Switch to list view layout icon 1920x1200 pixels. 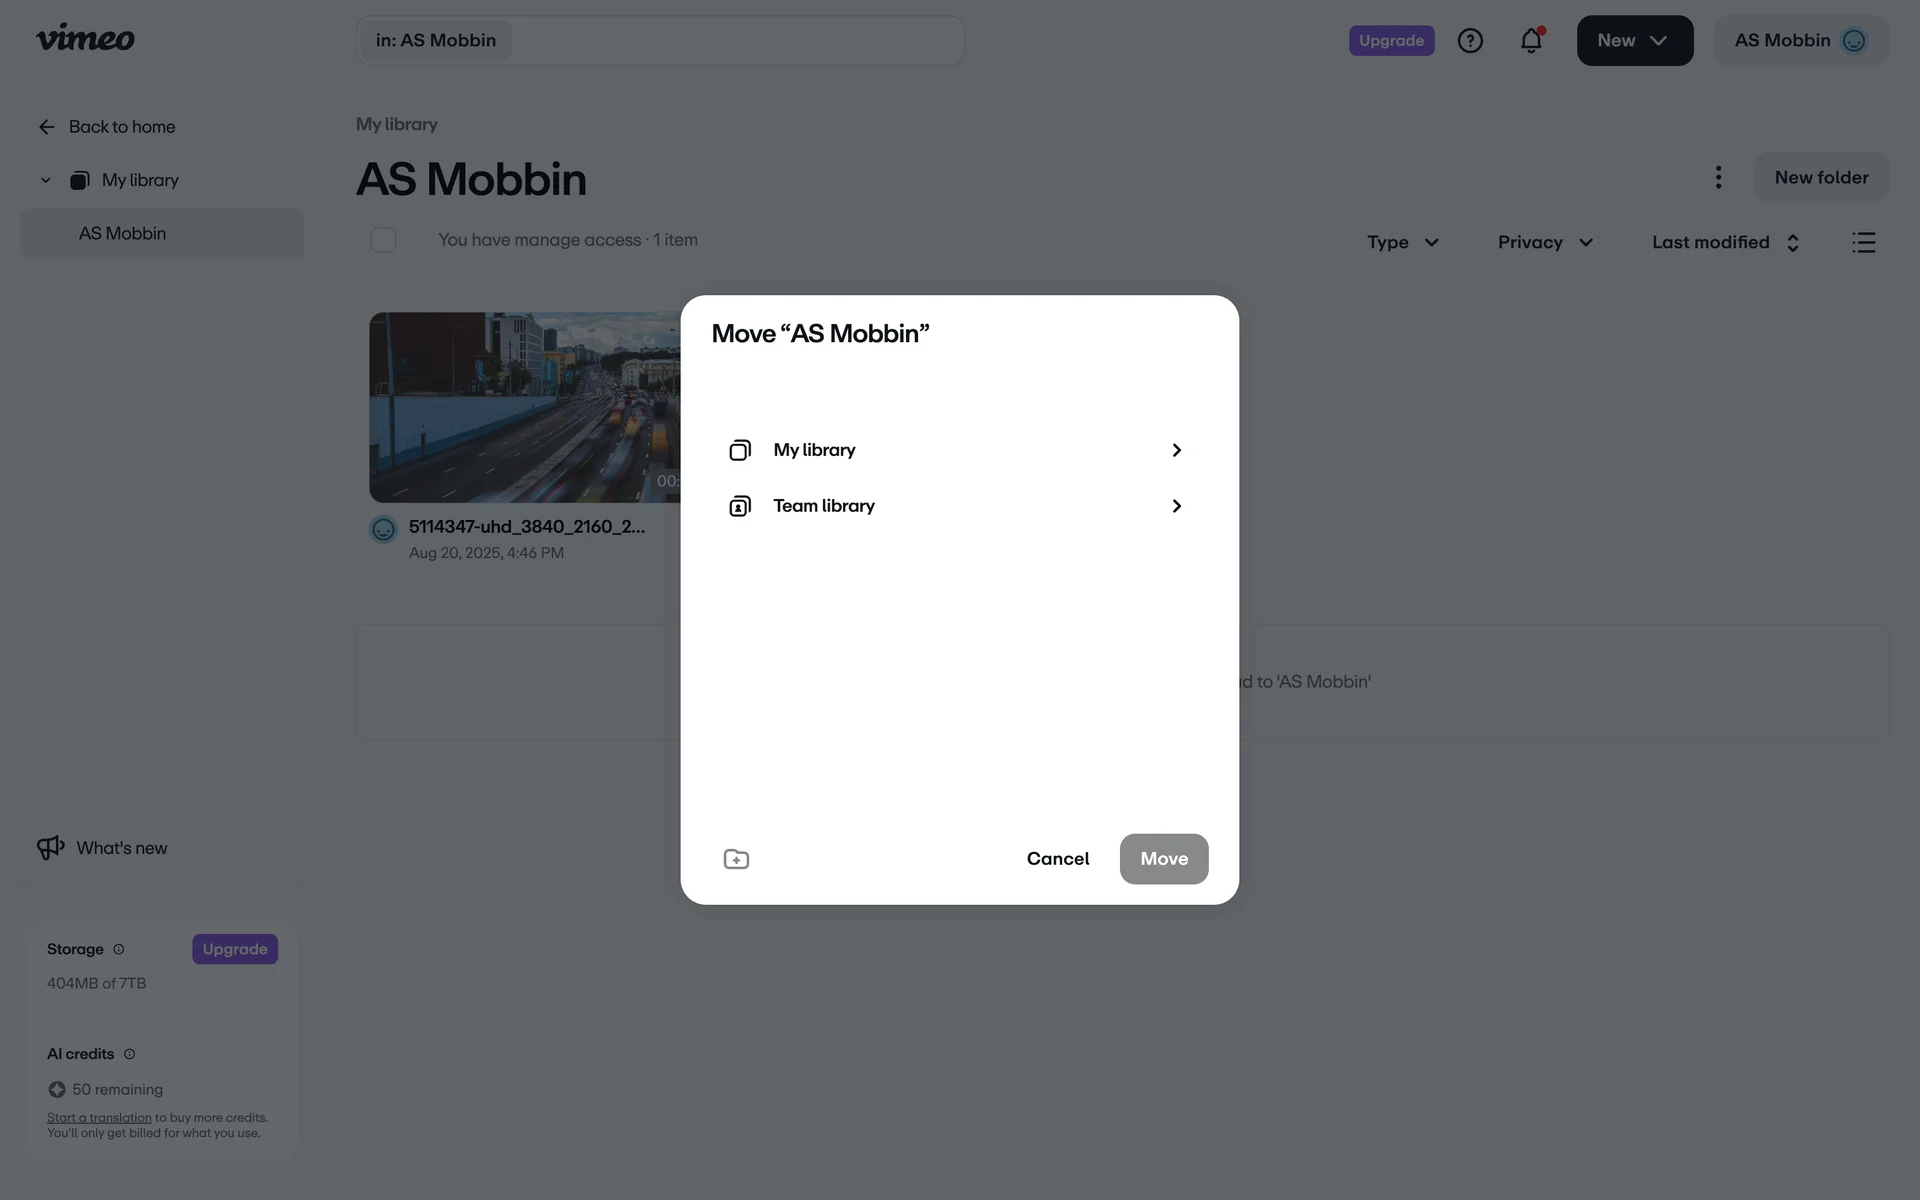[1863, 242]
